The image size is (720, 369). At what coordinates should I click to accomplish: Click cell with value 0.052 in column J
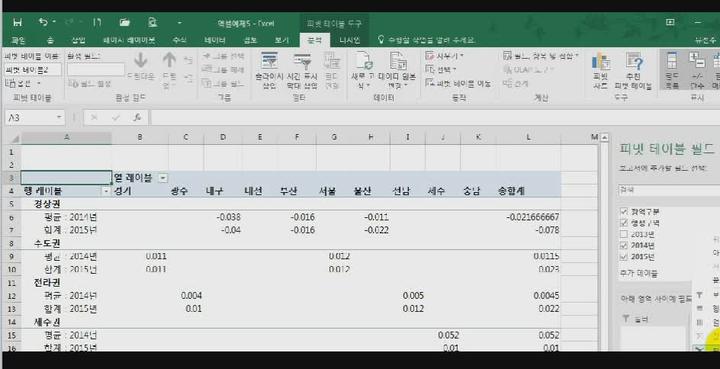443,335
